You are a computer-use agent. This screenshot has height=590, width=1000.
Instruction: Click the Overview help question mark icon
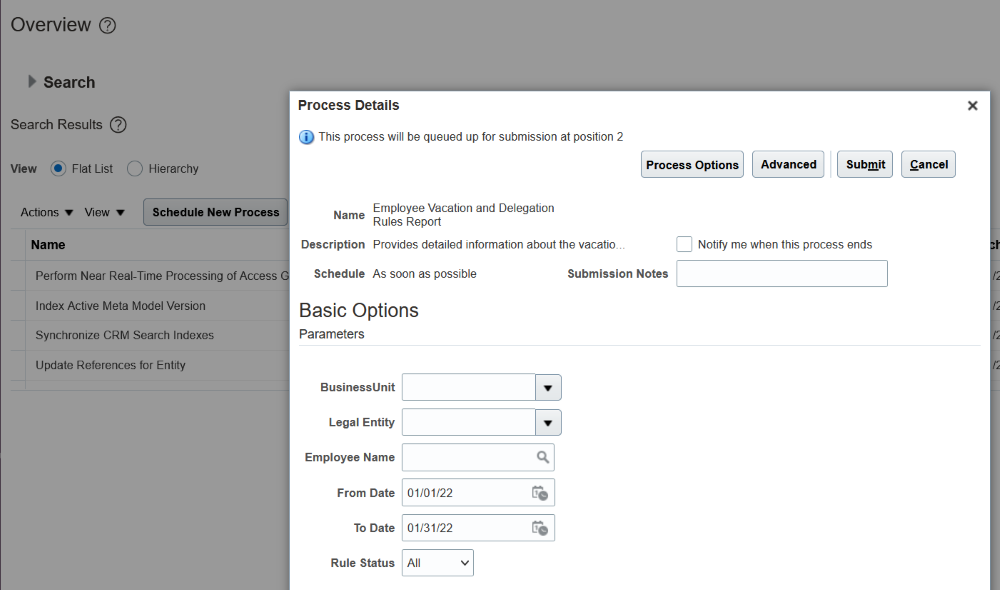coord(108,26)
